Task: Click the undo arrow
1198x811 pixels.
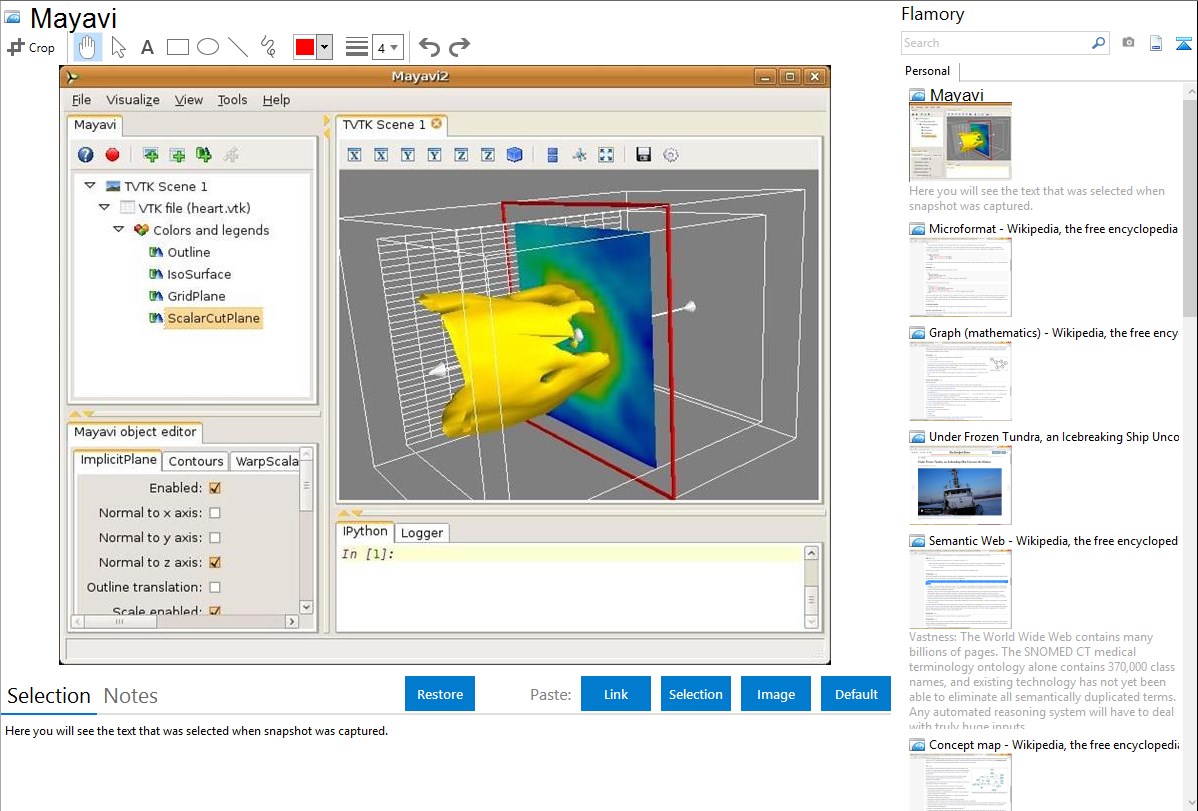Action: (x=429, y=47)
